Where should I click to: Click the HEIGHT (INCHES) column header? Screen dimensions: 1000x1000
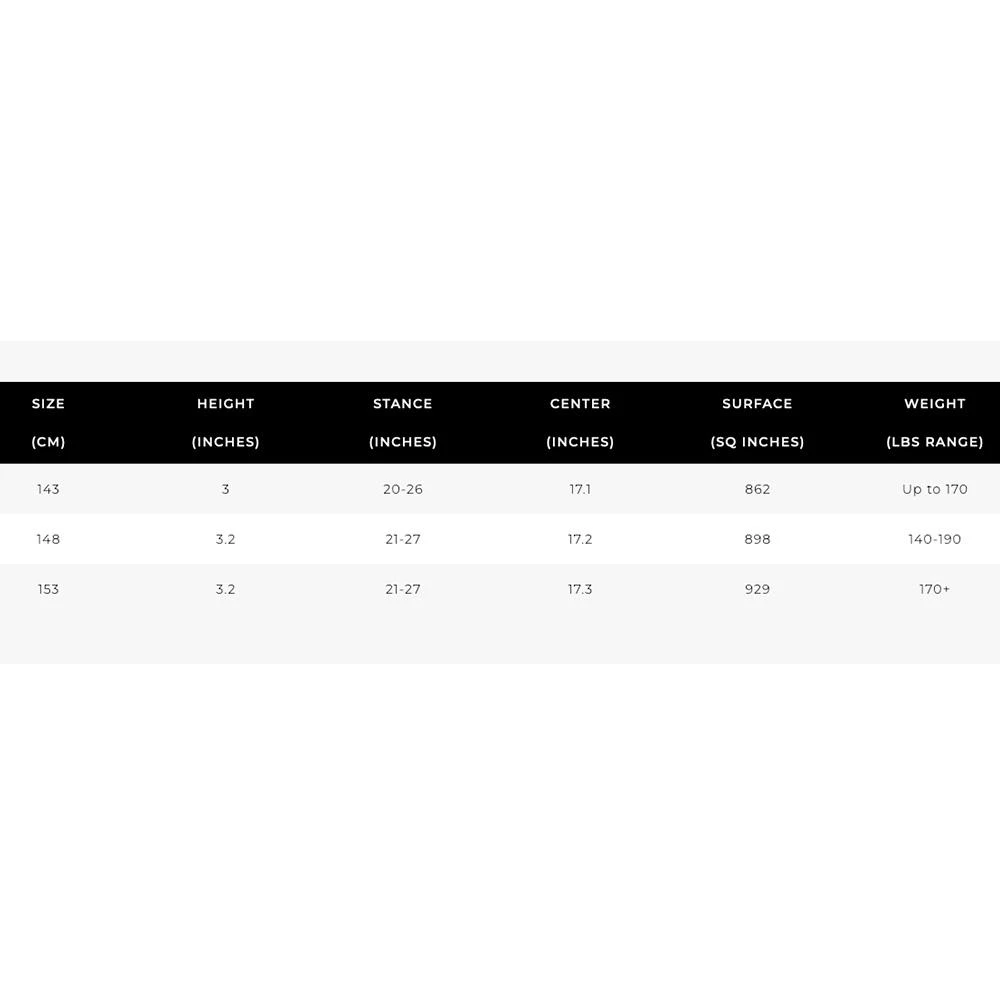click(x=226, y=422)
